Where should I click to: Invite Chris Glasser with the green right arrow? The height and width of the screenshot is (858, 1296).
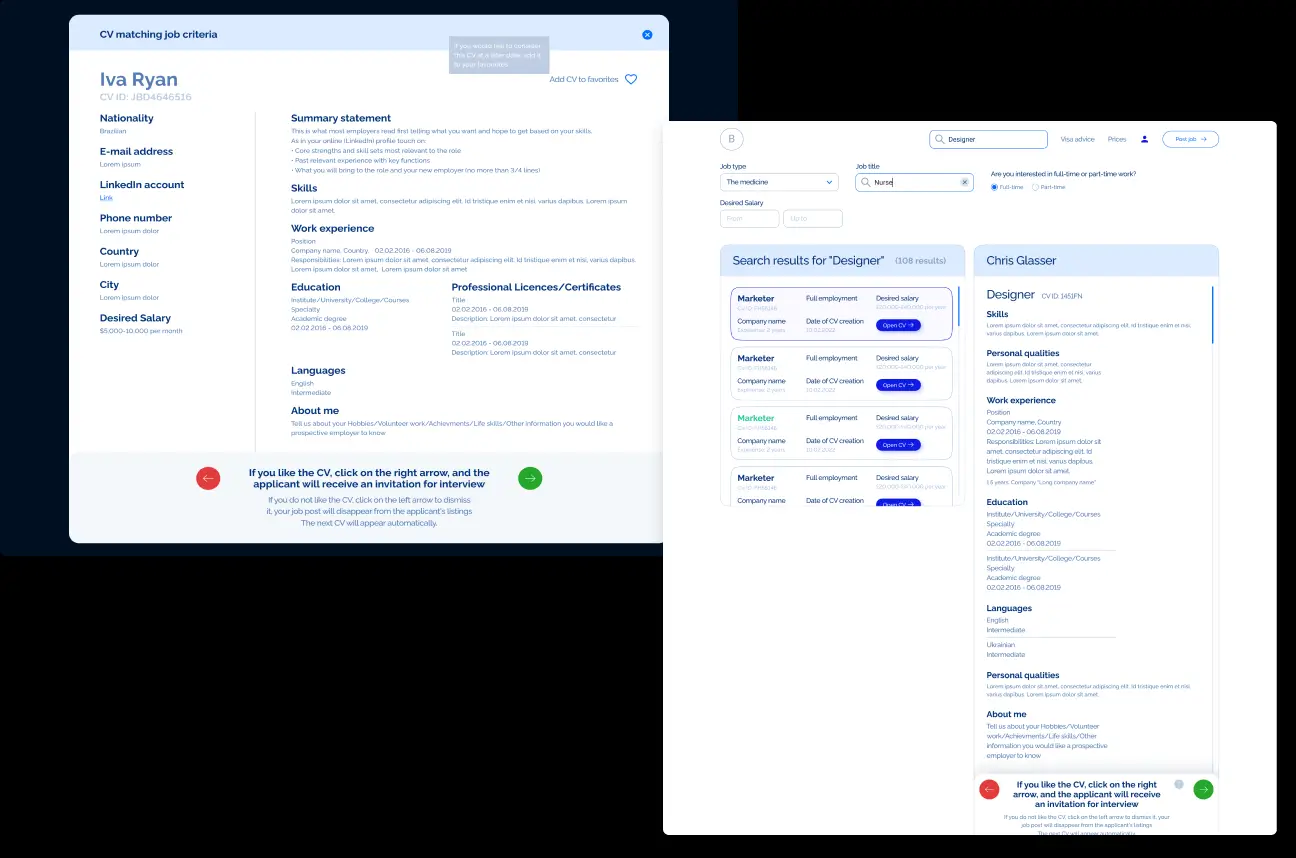(1203, 789)
